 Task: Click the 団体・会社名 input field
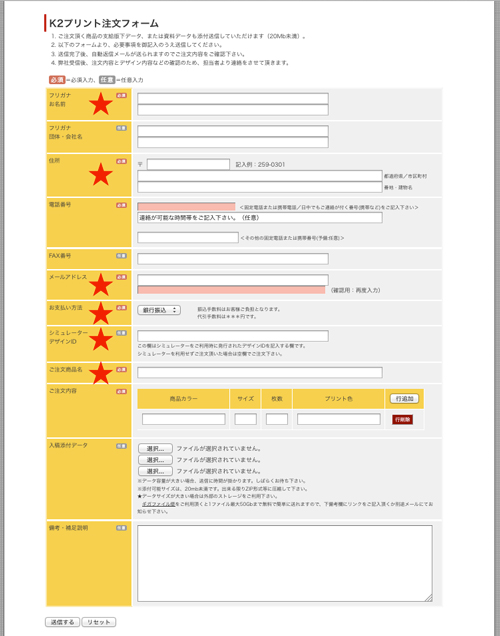233,142
